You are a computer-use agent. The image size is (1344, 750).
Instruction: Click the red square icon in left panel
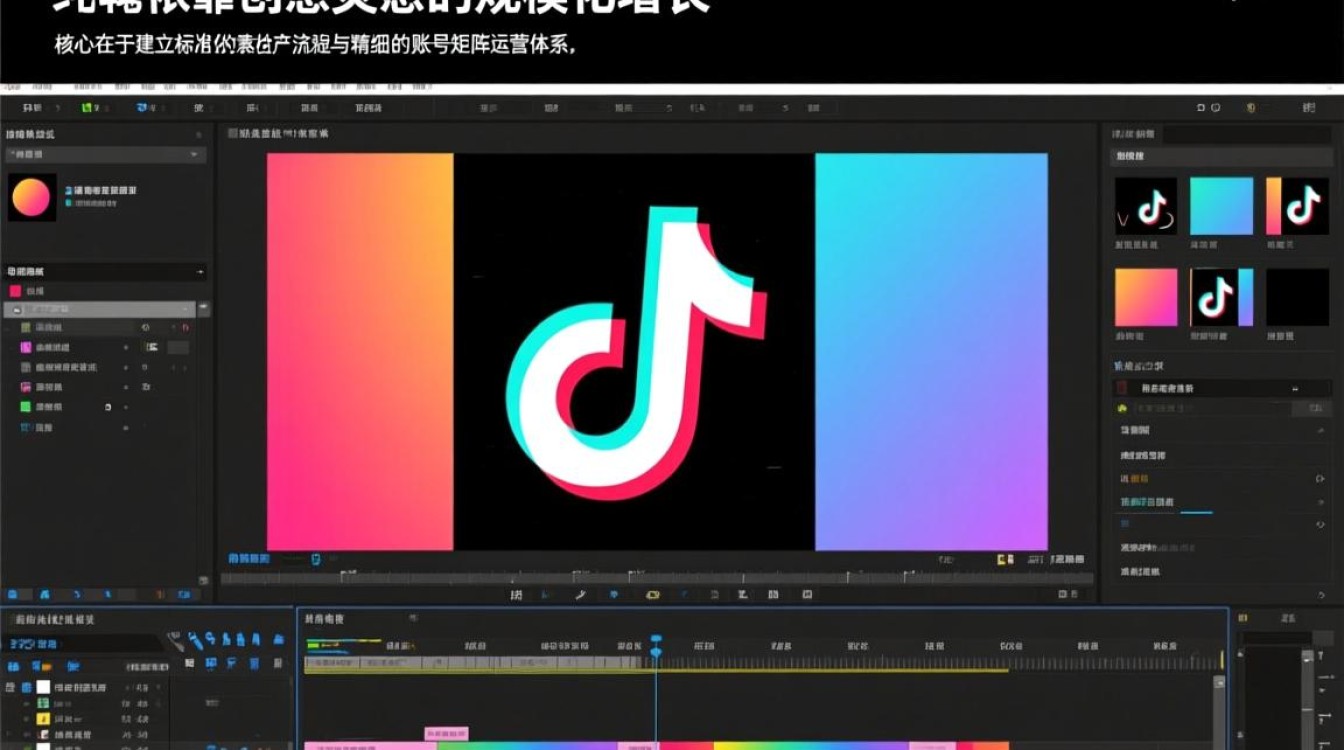coord(15,291)
